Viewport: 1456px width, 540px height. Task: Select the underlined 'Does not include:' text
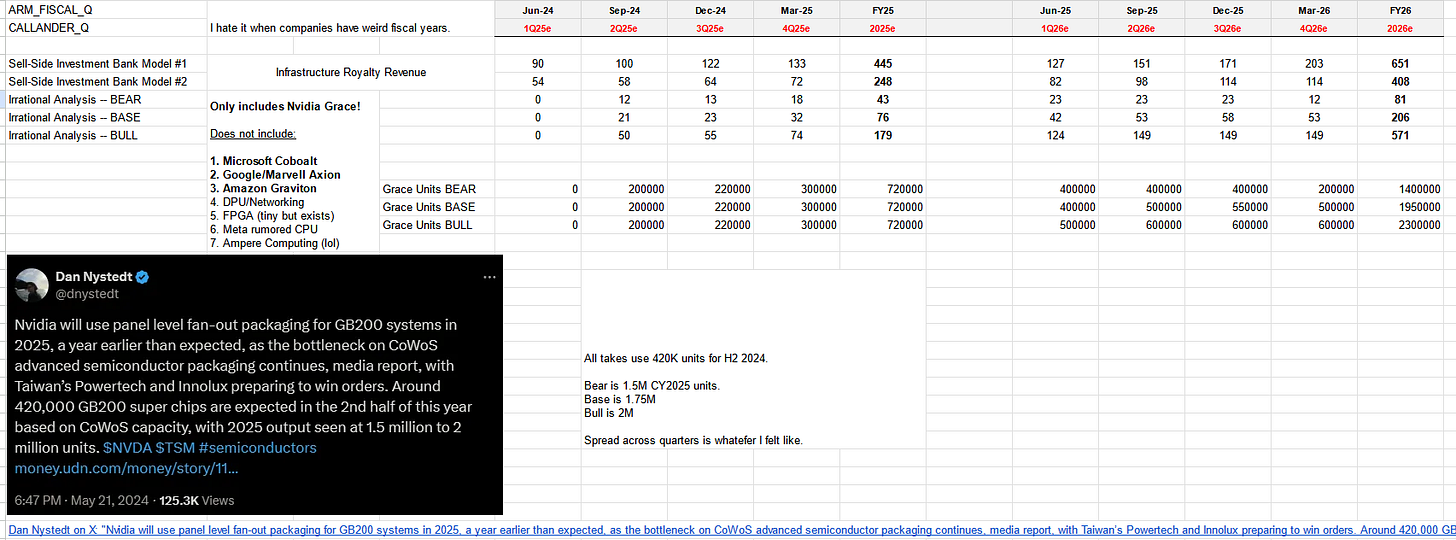[x=253, y=134]
